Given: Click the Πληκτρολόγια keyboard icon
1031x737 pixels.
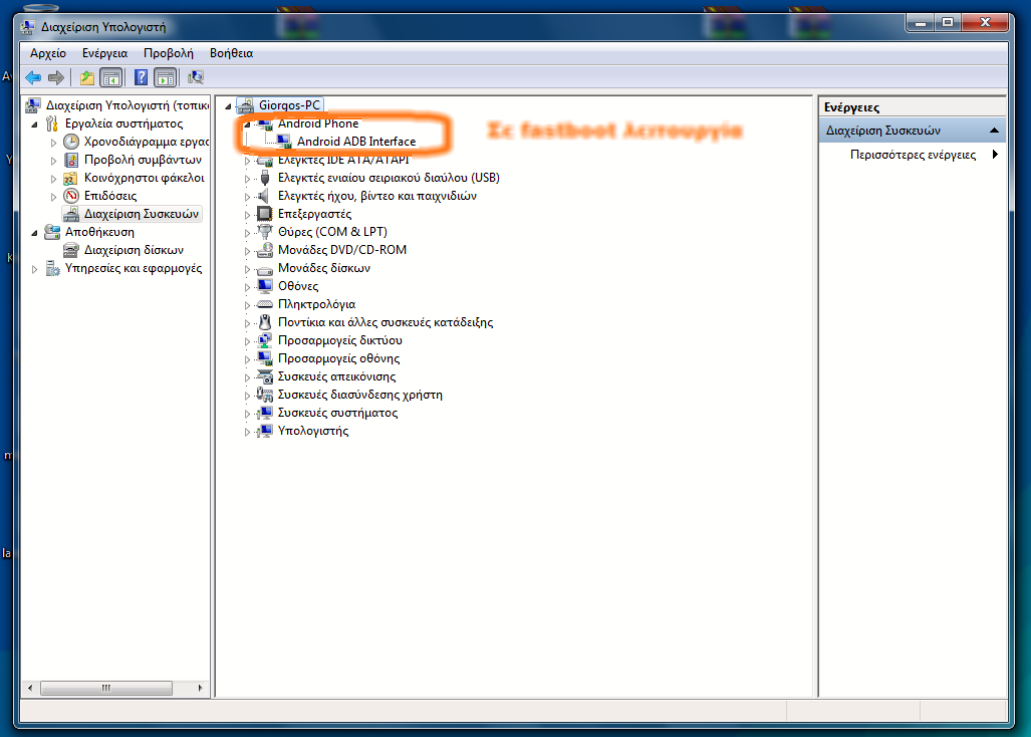Looking at the screenshot, I should [265, 304].
